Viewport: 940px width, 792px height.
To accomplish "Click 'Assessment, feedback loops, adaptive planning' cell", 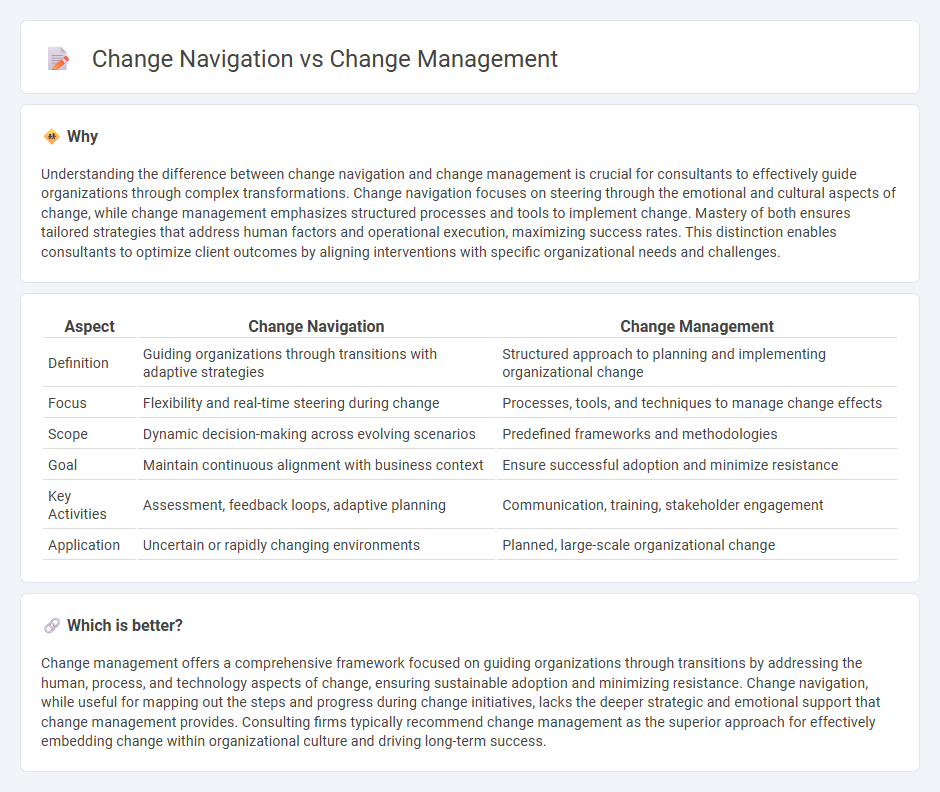I will 316,505.
